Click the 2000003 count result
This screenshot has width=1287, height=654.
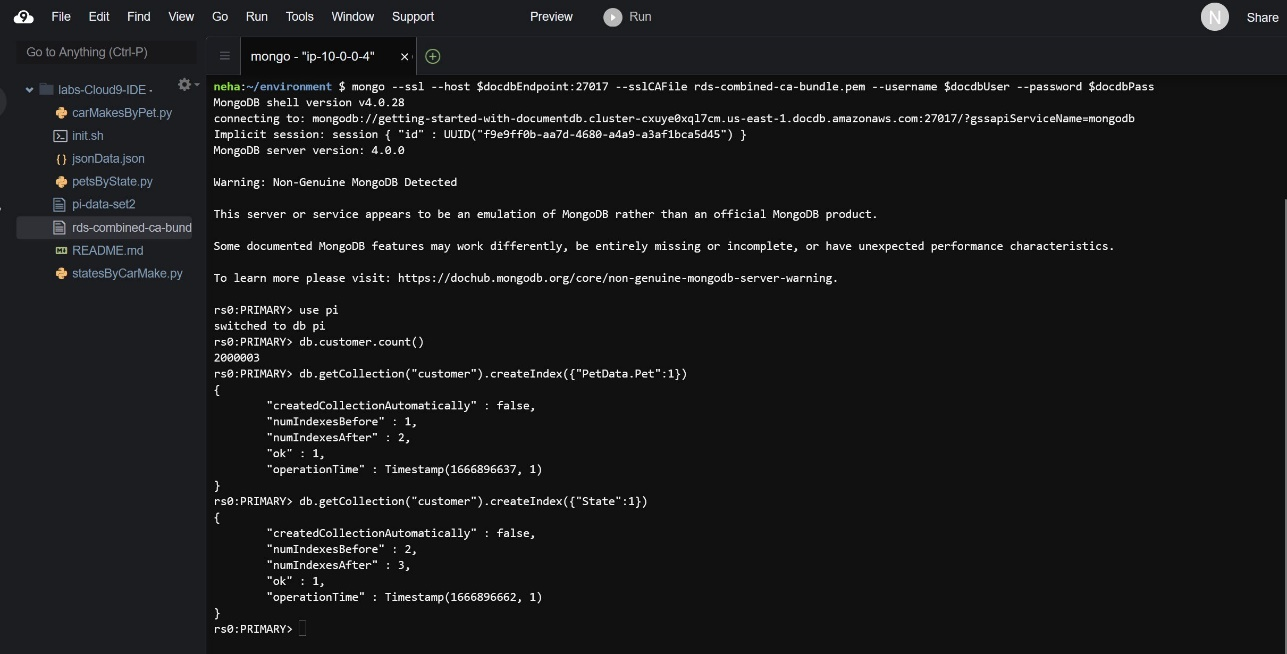pos(237,358)
